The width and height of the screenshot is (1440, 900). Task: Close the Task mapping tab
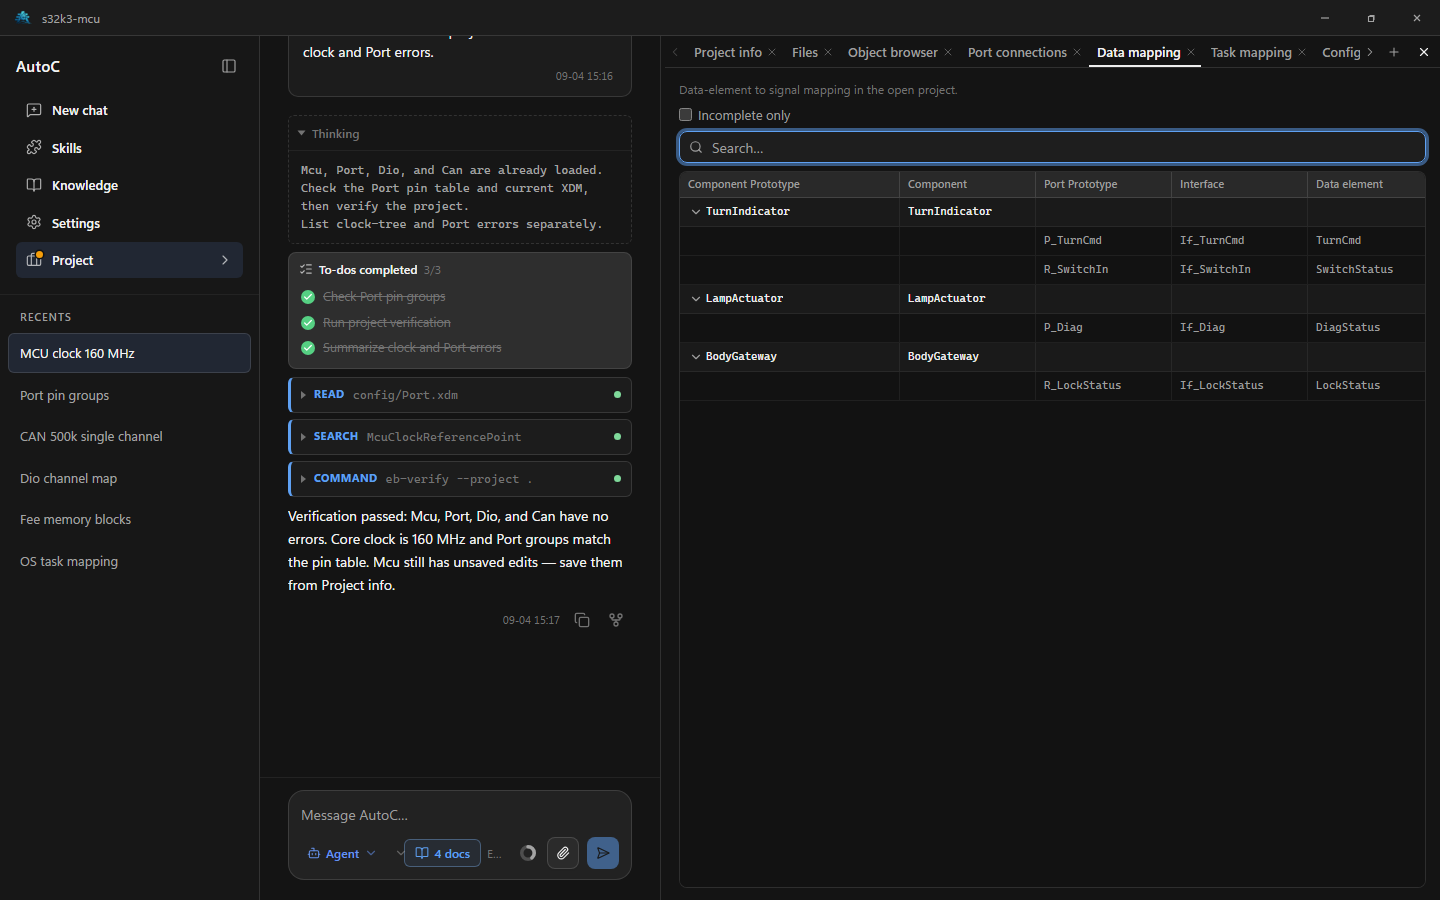1302,52
